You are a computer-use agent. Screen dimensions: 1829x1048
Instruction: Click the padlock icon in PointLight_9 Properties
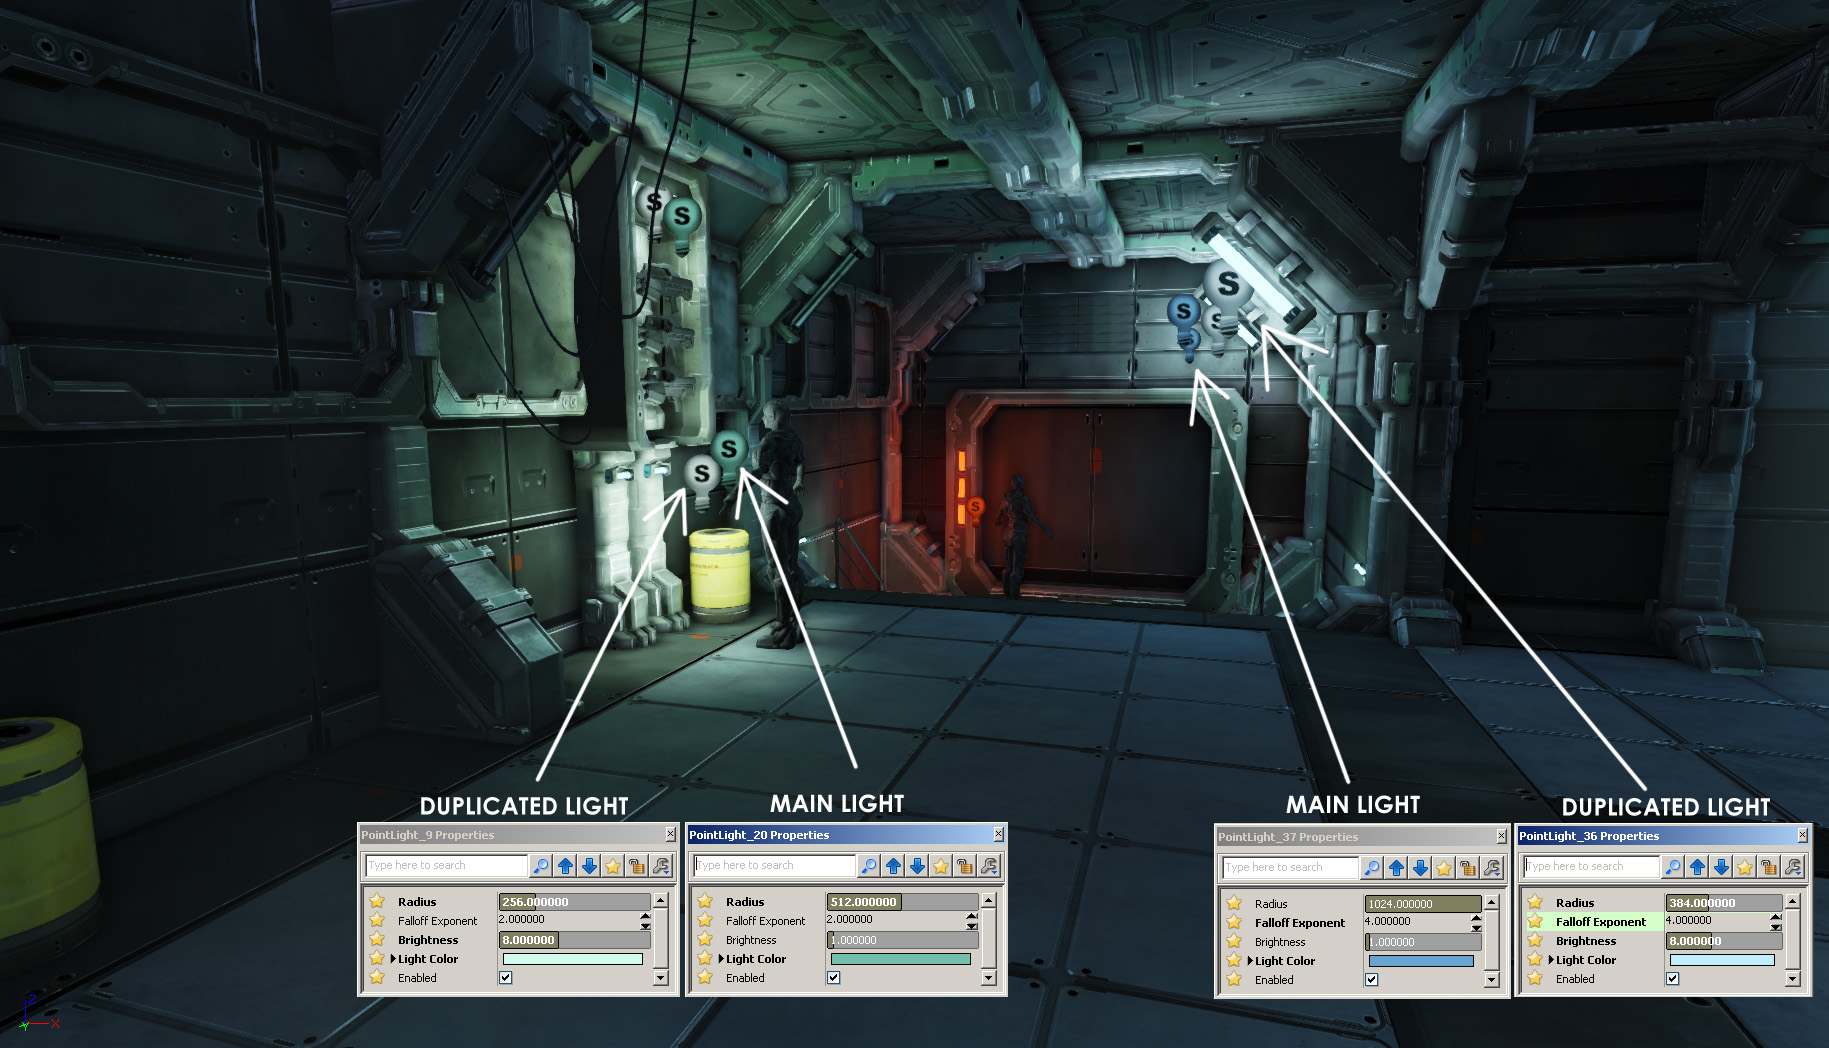[637, 866]
